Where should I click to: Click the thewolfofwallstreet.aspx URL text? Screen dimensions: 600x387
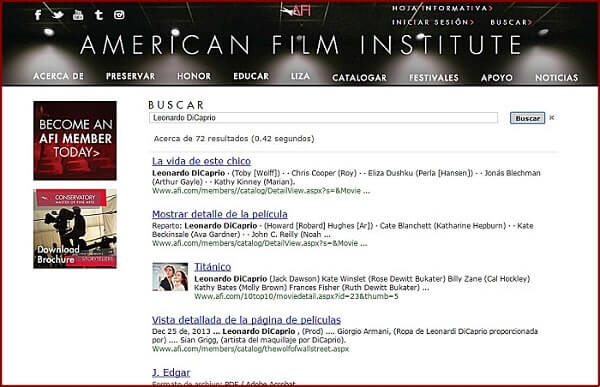[x=251, y=349]
